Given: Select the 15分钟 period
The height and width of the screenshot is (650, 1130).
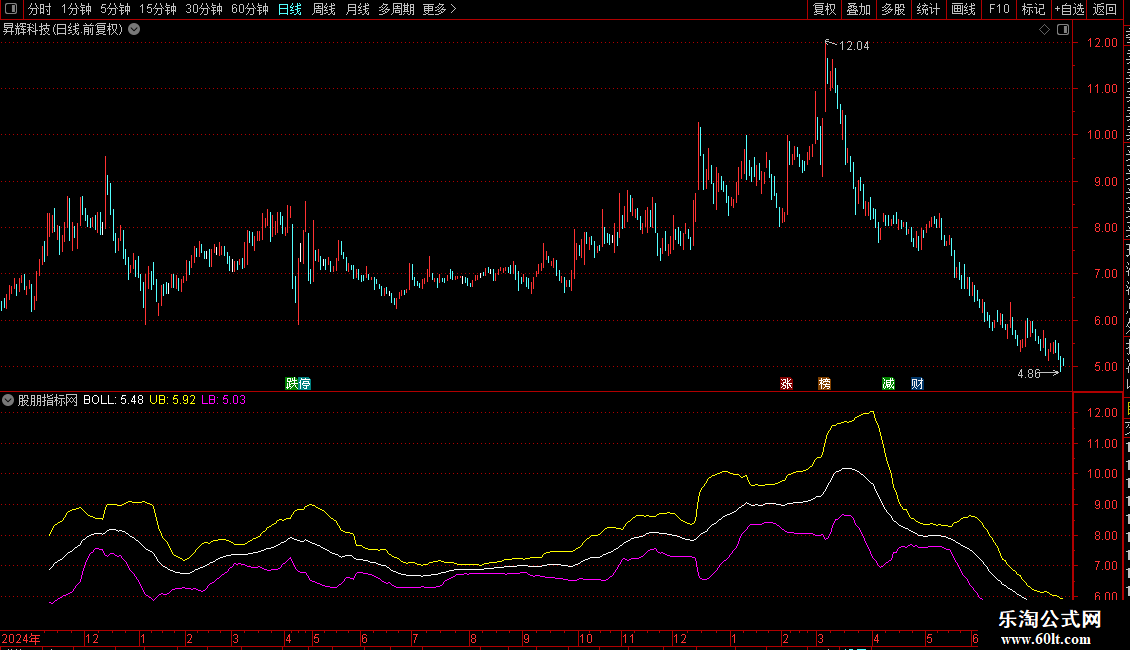Looking at the screenshot, I should (x=158, y=9).
